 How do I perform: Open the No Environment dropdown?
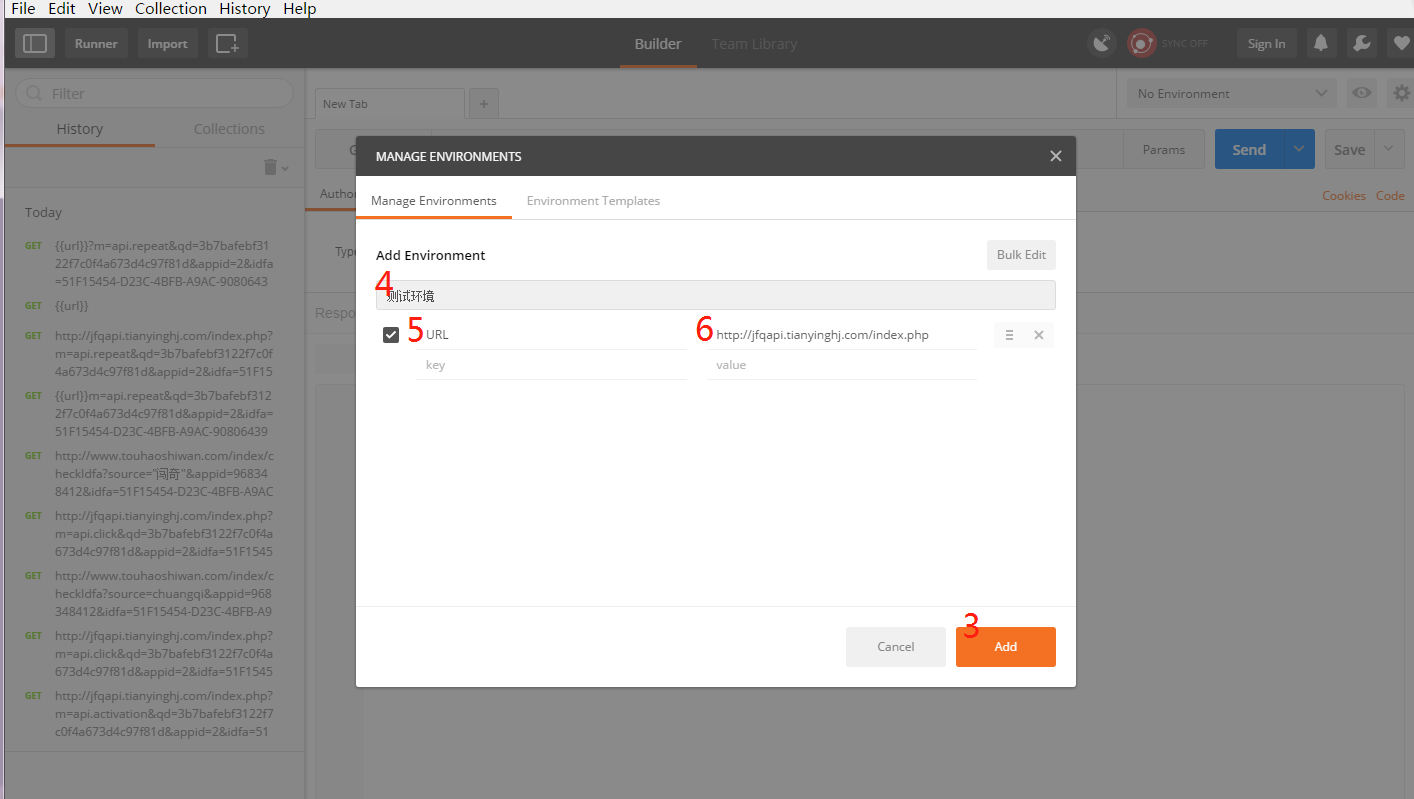coord(1232,93)
